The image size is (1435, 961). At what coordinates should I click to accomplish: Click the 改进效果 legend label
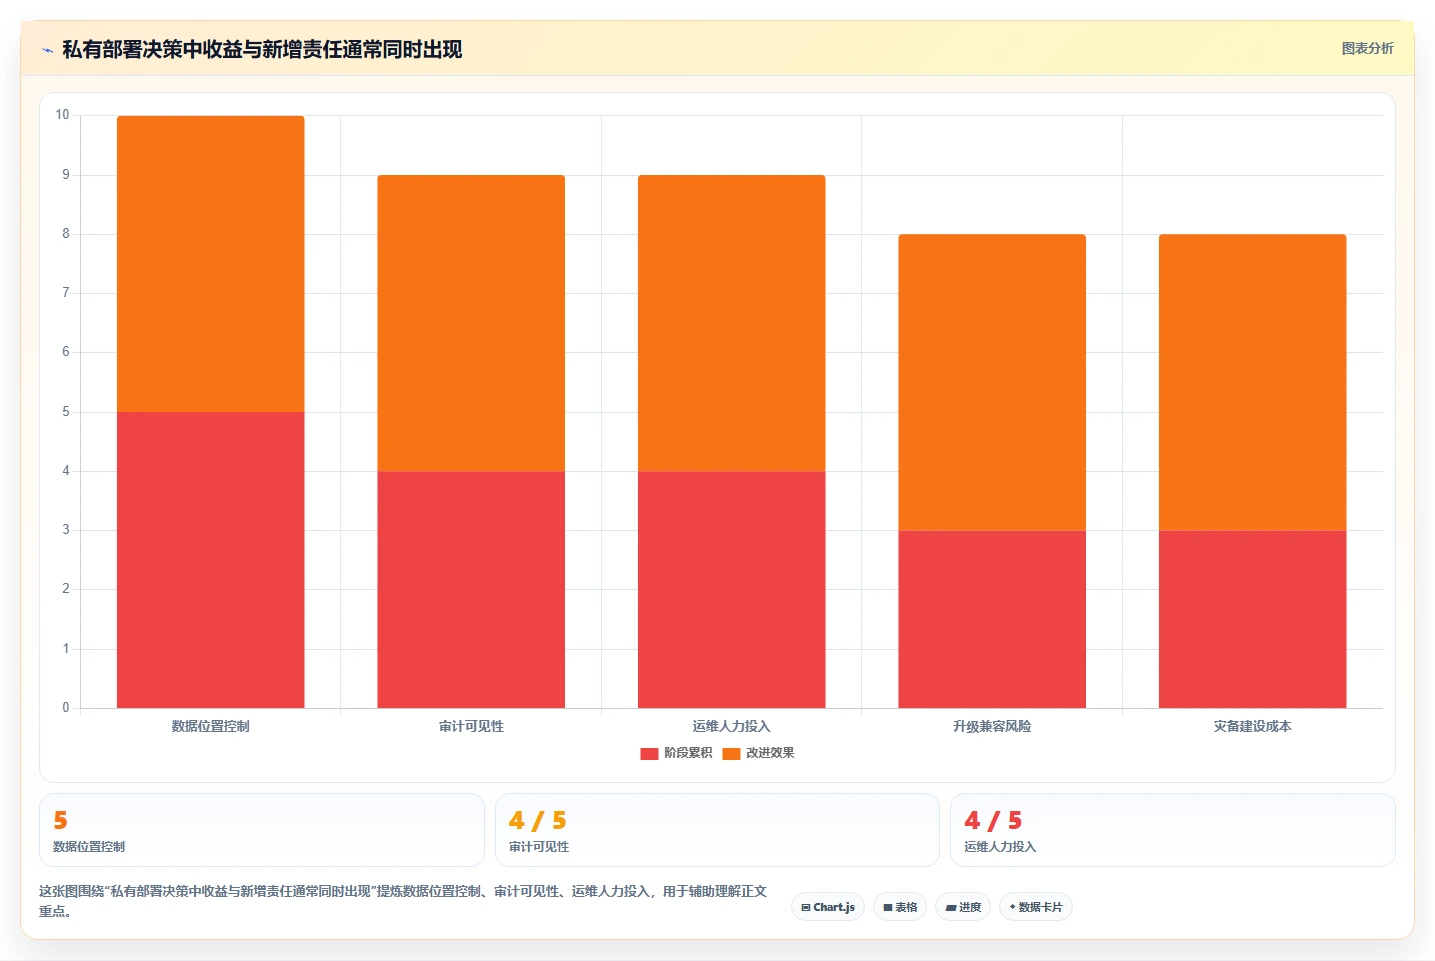click(x=770, y=753)
